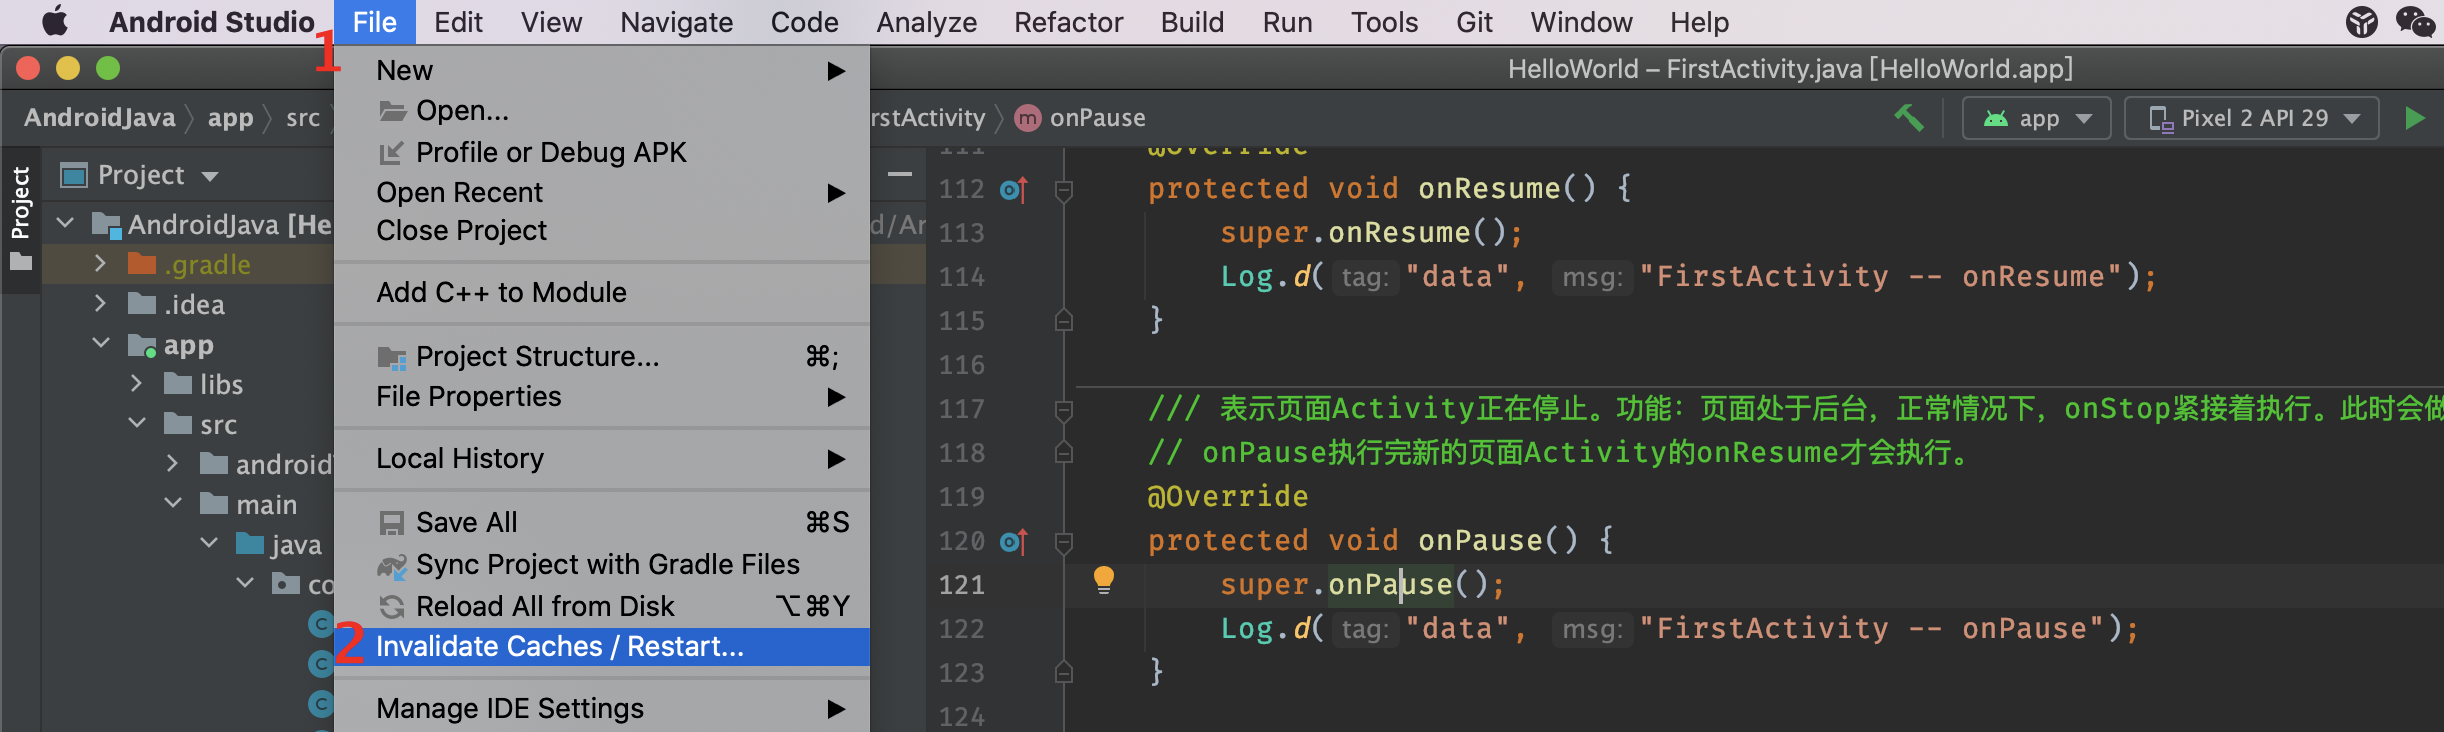Screen dimensions: 2444x732
Task: Collapse the main folder
Action: click(173, 503)
